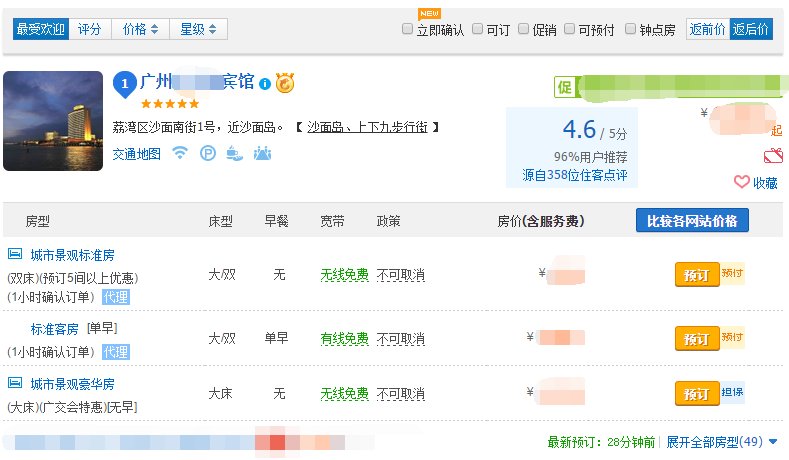Open the hotel name link 广州...宾馆
789x460 pixels.
tap(197, 82)
